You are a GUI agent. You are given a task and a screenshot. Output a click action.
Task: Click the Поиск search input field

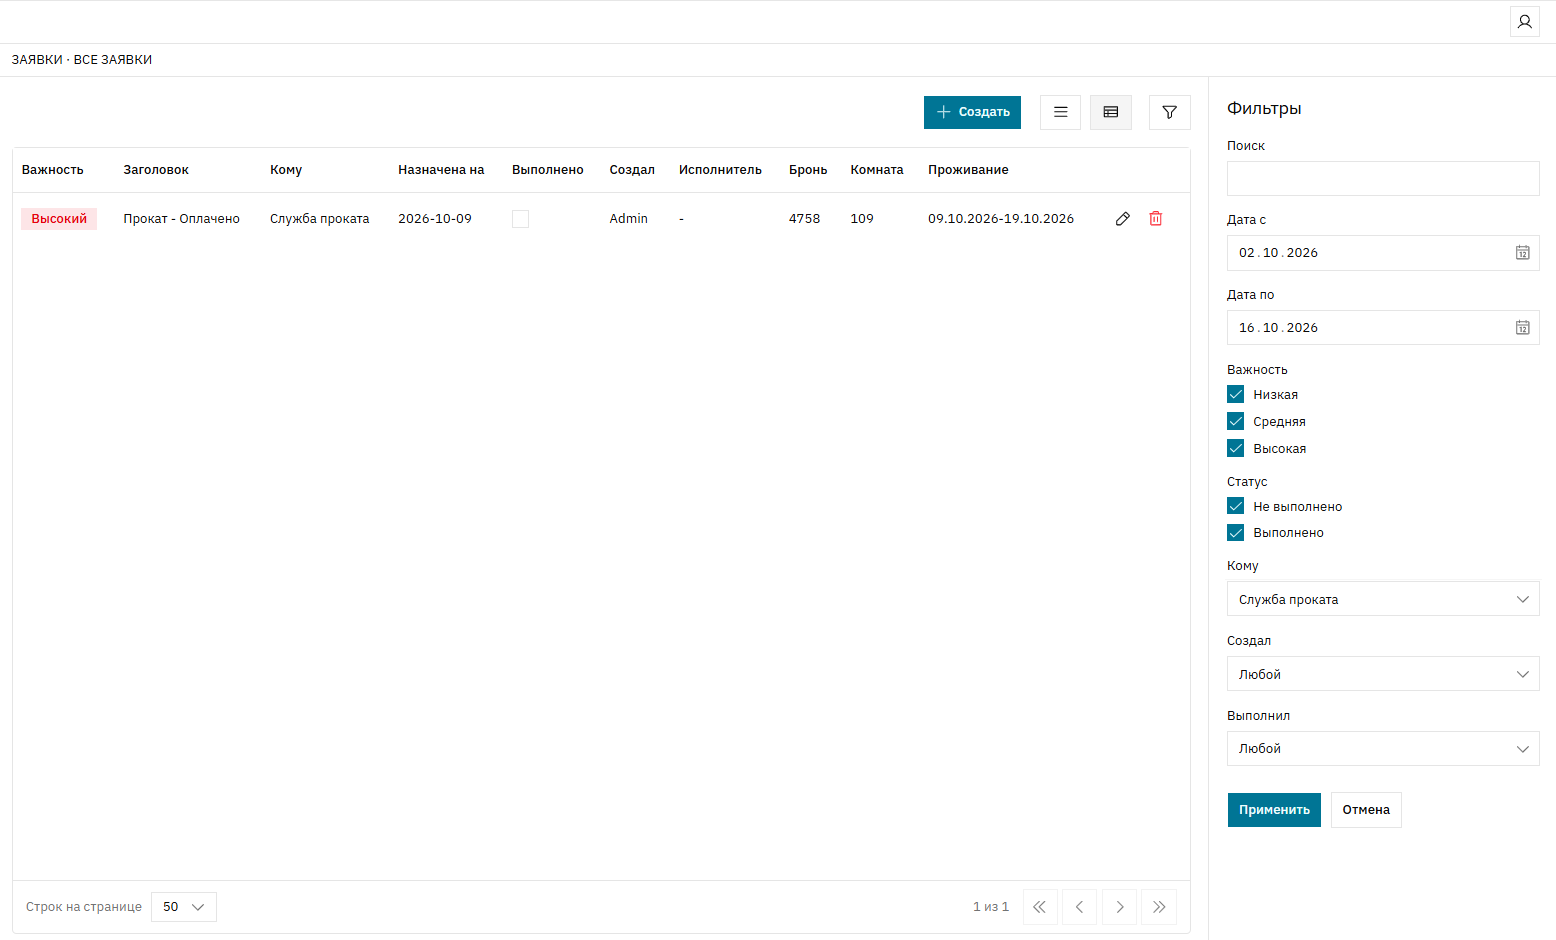click(x=1383, y=178)
